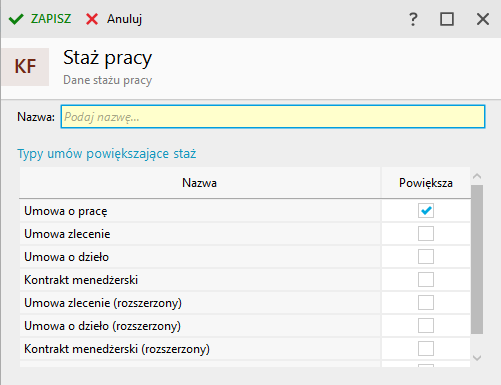Viewport: 501px width, 385px height.
Task: Click the scroll down arrow of list
Action: tap(477, 358)
